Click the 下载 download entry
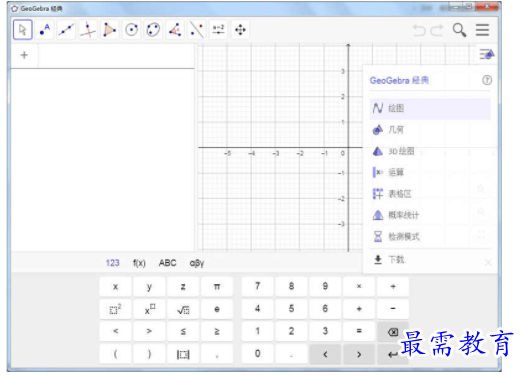 [430, 260]
